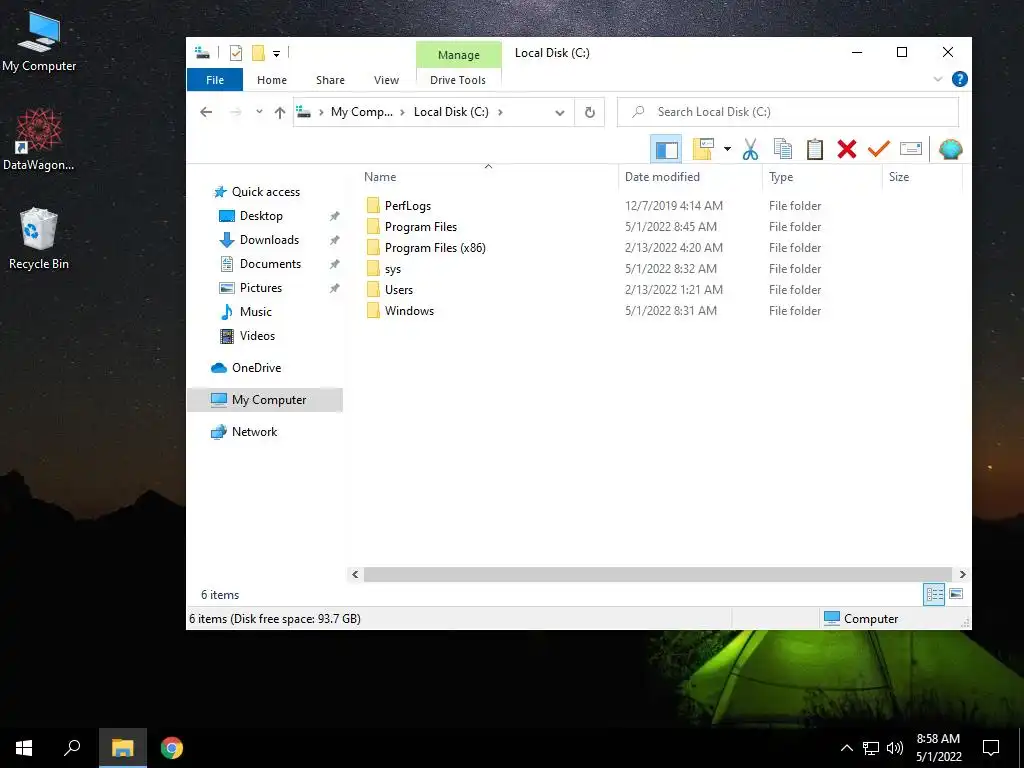Toggle the navigation pane toolbar icon
The image size is (1024, 768).
tap(666, 150)
